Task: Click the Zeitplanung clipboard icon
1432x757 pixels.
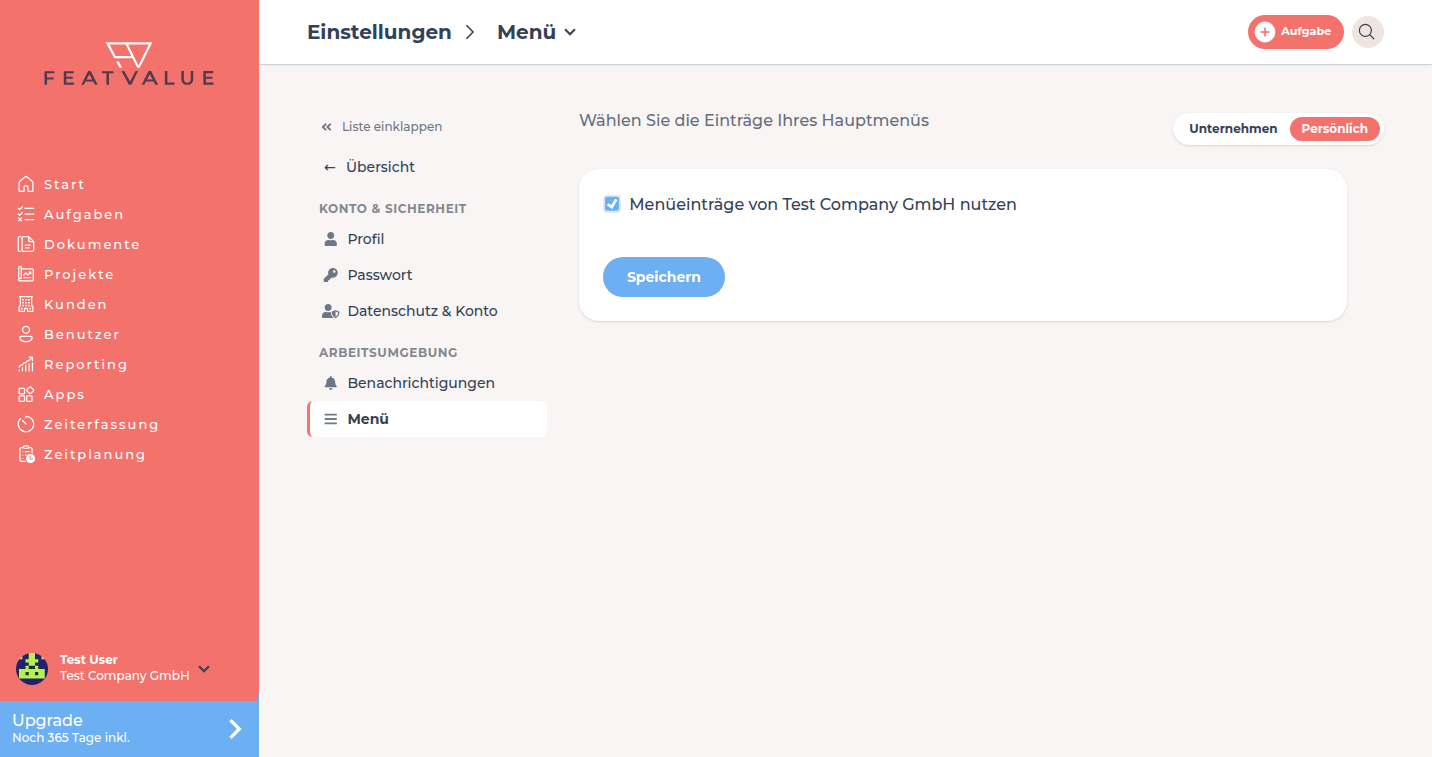Action: (26, 454)
